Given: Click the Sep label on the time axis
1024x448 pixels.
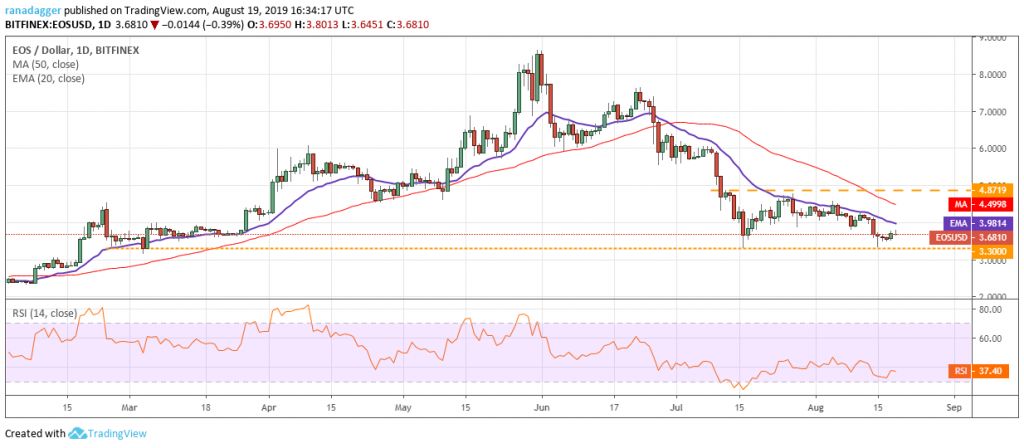Looking at the screenshot, I should [953, 409].
